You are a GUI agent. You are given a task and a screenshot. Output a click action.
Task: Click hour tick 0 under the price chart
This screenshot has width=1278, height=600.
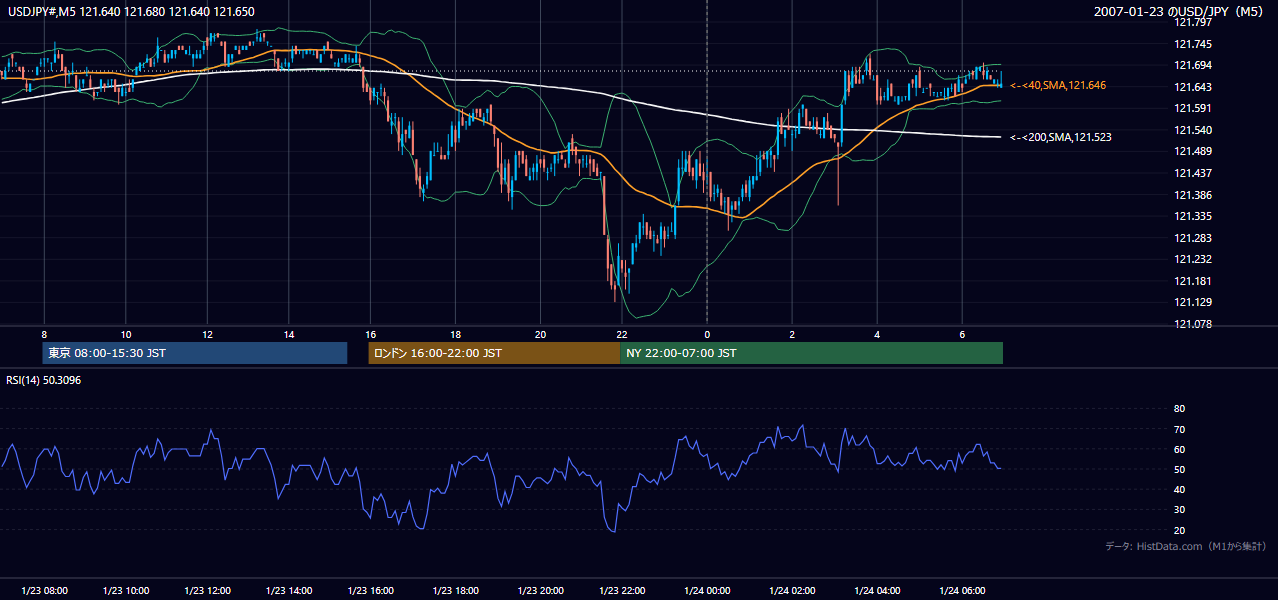coord(707,334)
